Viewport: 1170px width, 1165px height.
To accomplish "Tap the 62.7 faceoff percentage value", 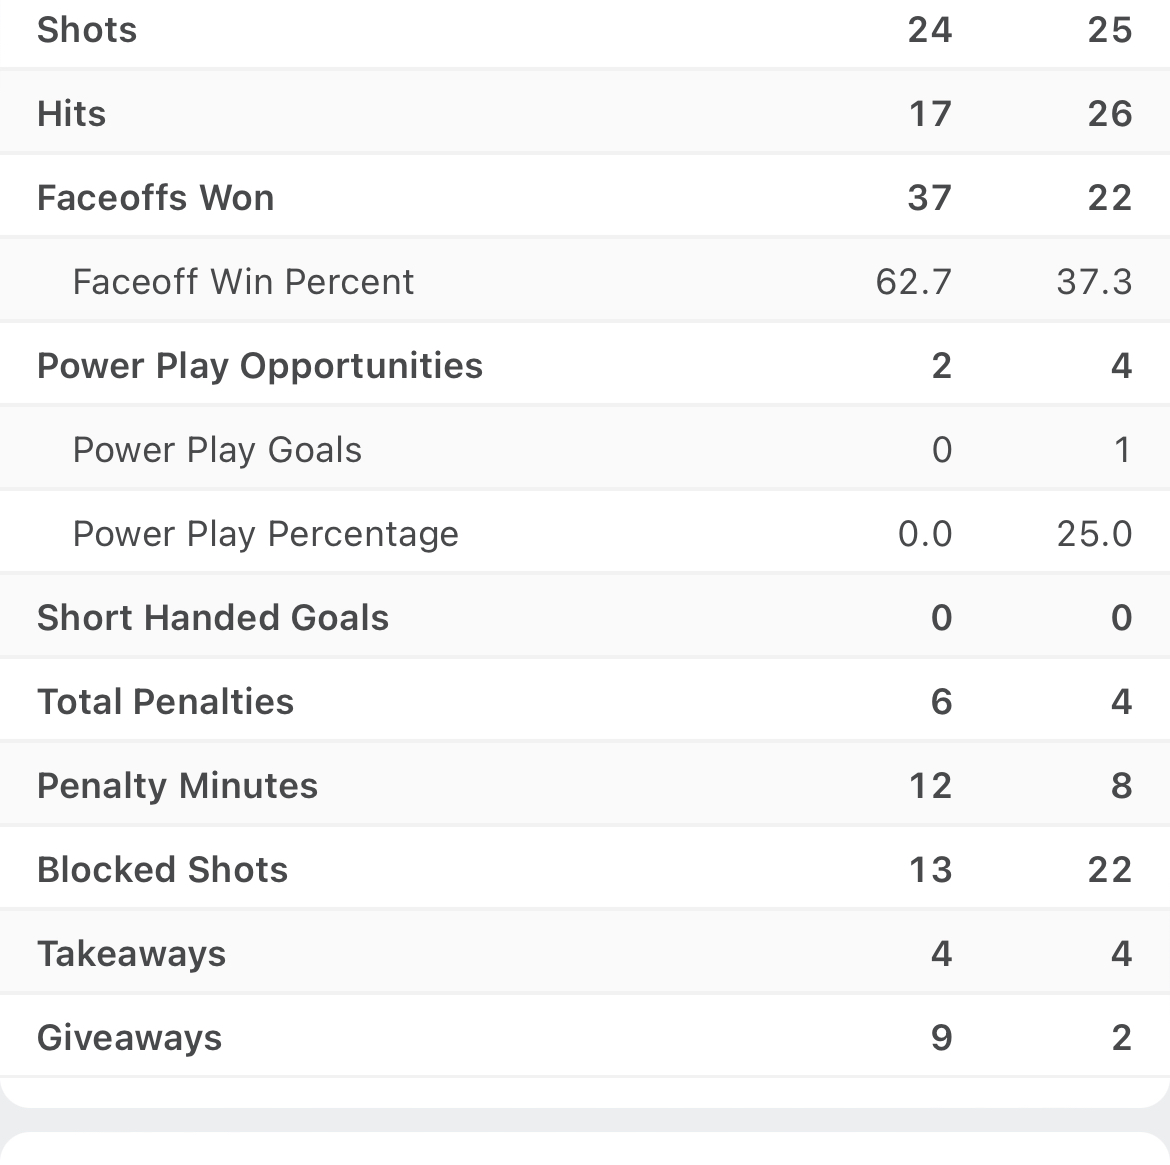I will pyautogui.click(x=913, y=282).
